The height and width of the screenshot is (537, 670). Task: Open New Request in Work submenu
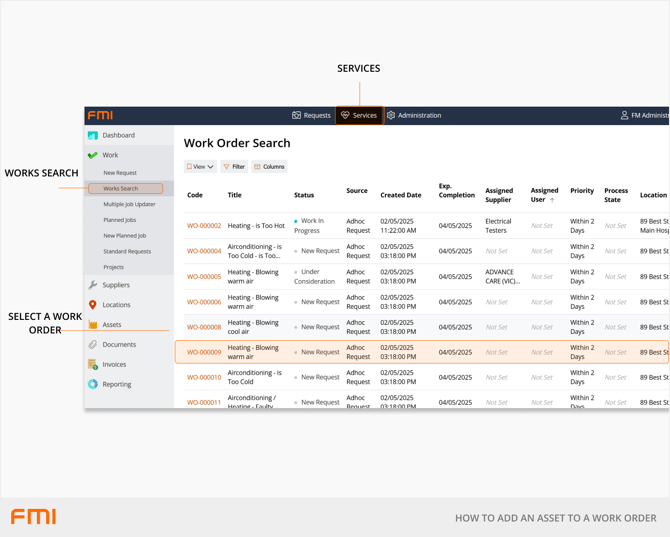point(120,173)
